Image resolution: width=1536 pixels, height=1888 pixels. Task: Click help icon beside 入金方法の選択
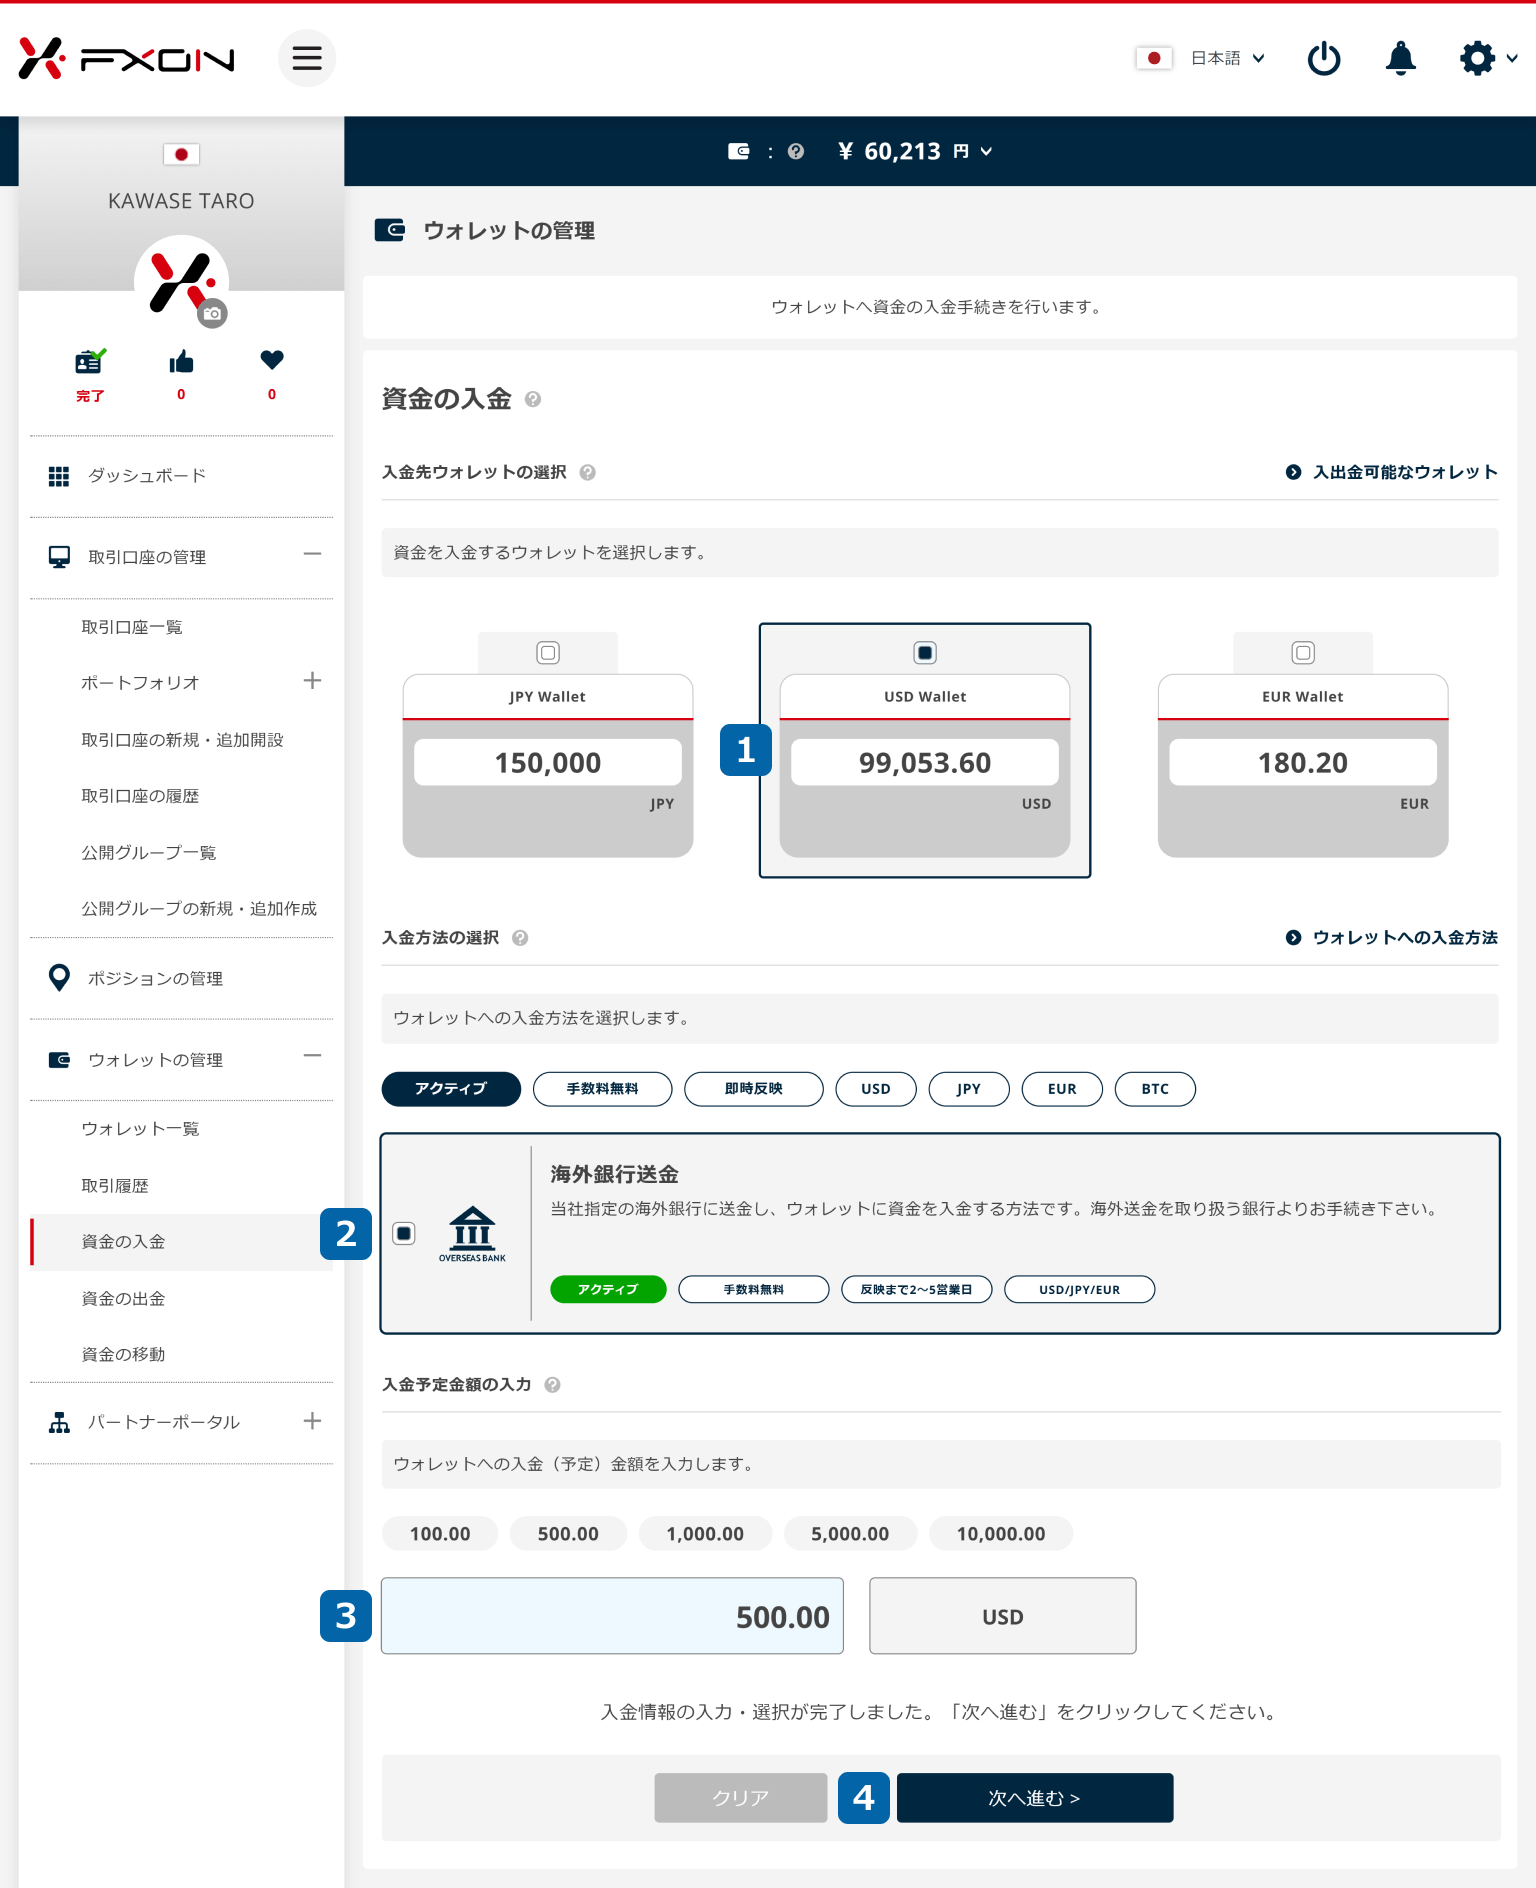tap(520, 938)
